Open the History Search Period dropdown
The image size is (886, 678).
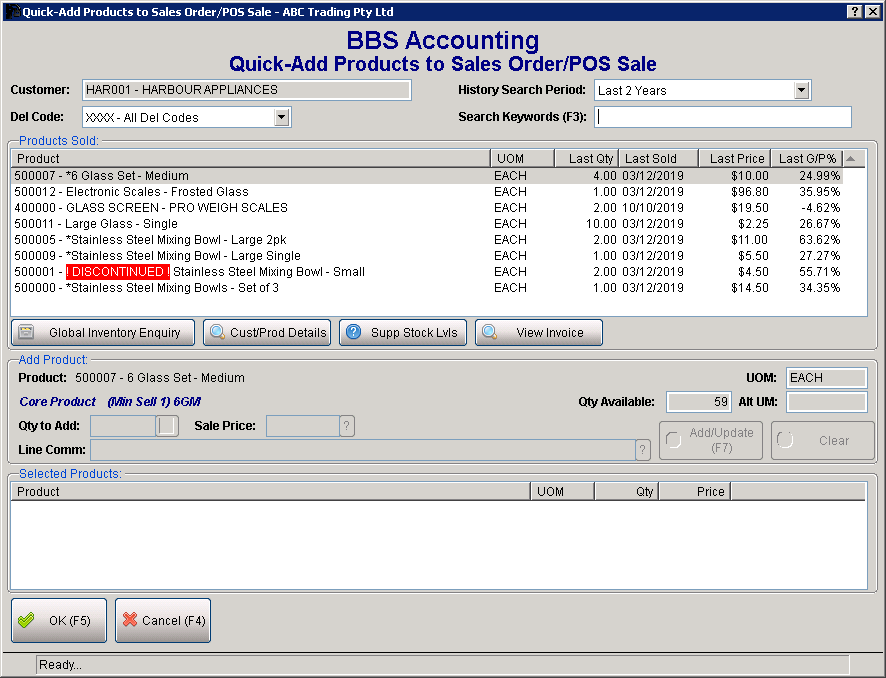point(801,90)
